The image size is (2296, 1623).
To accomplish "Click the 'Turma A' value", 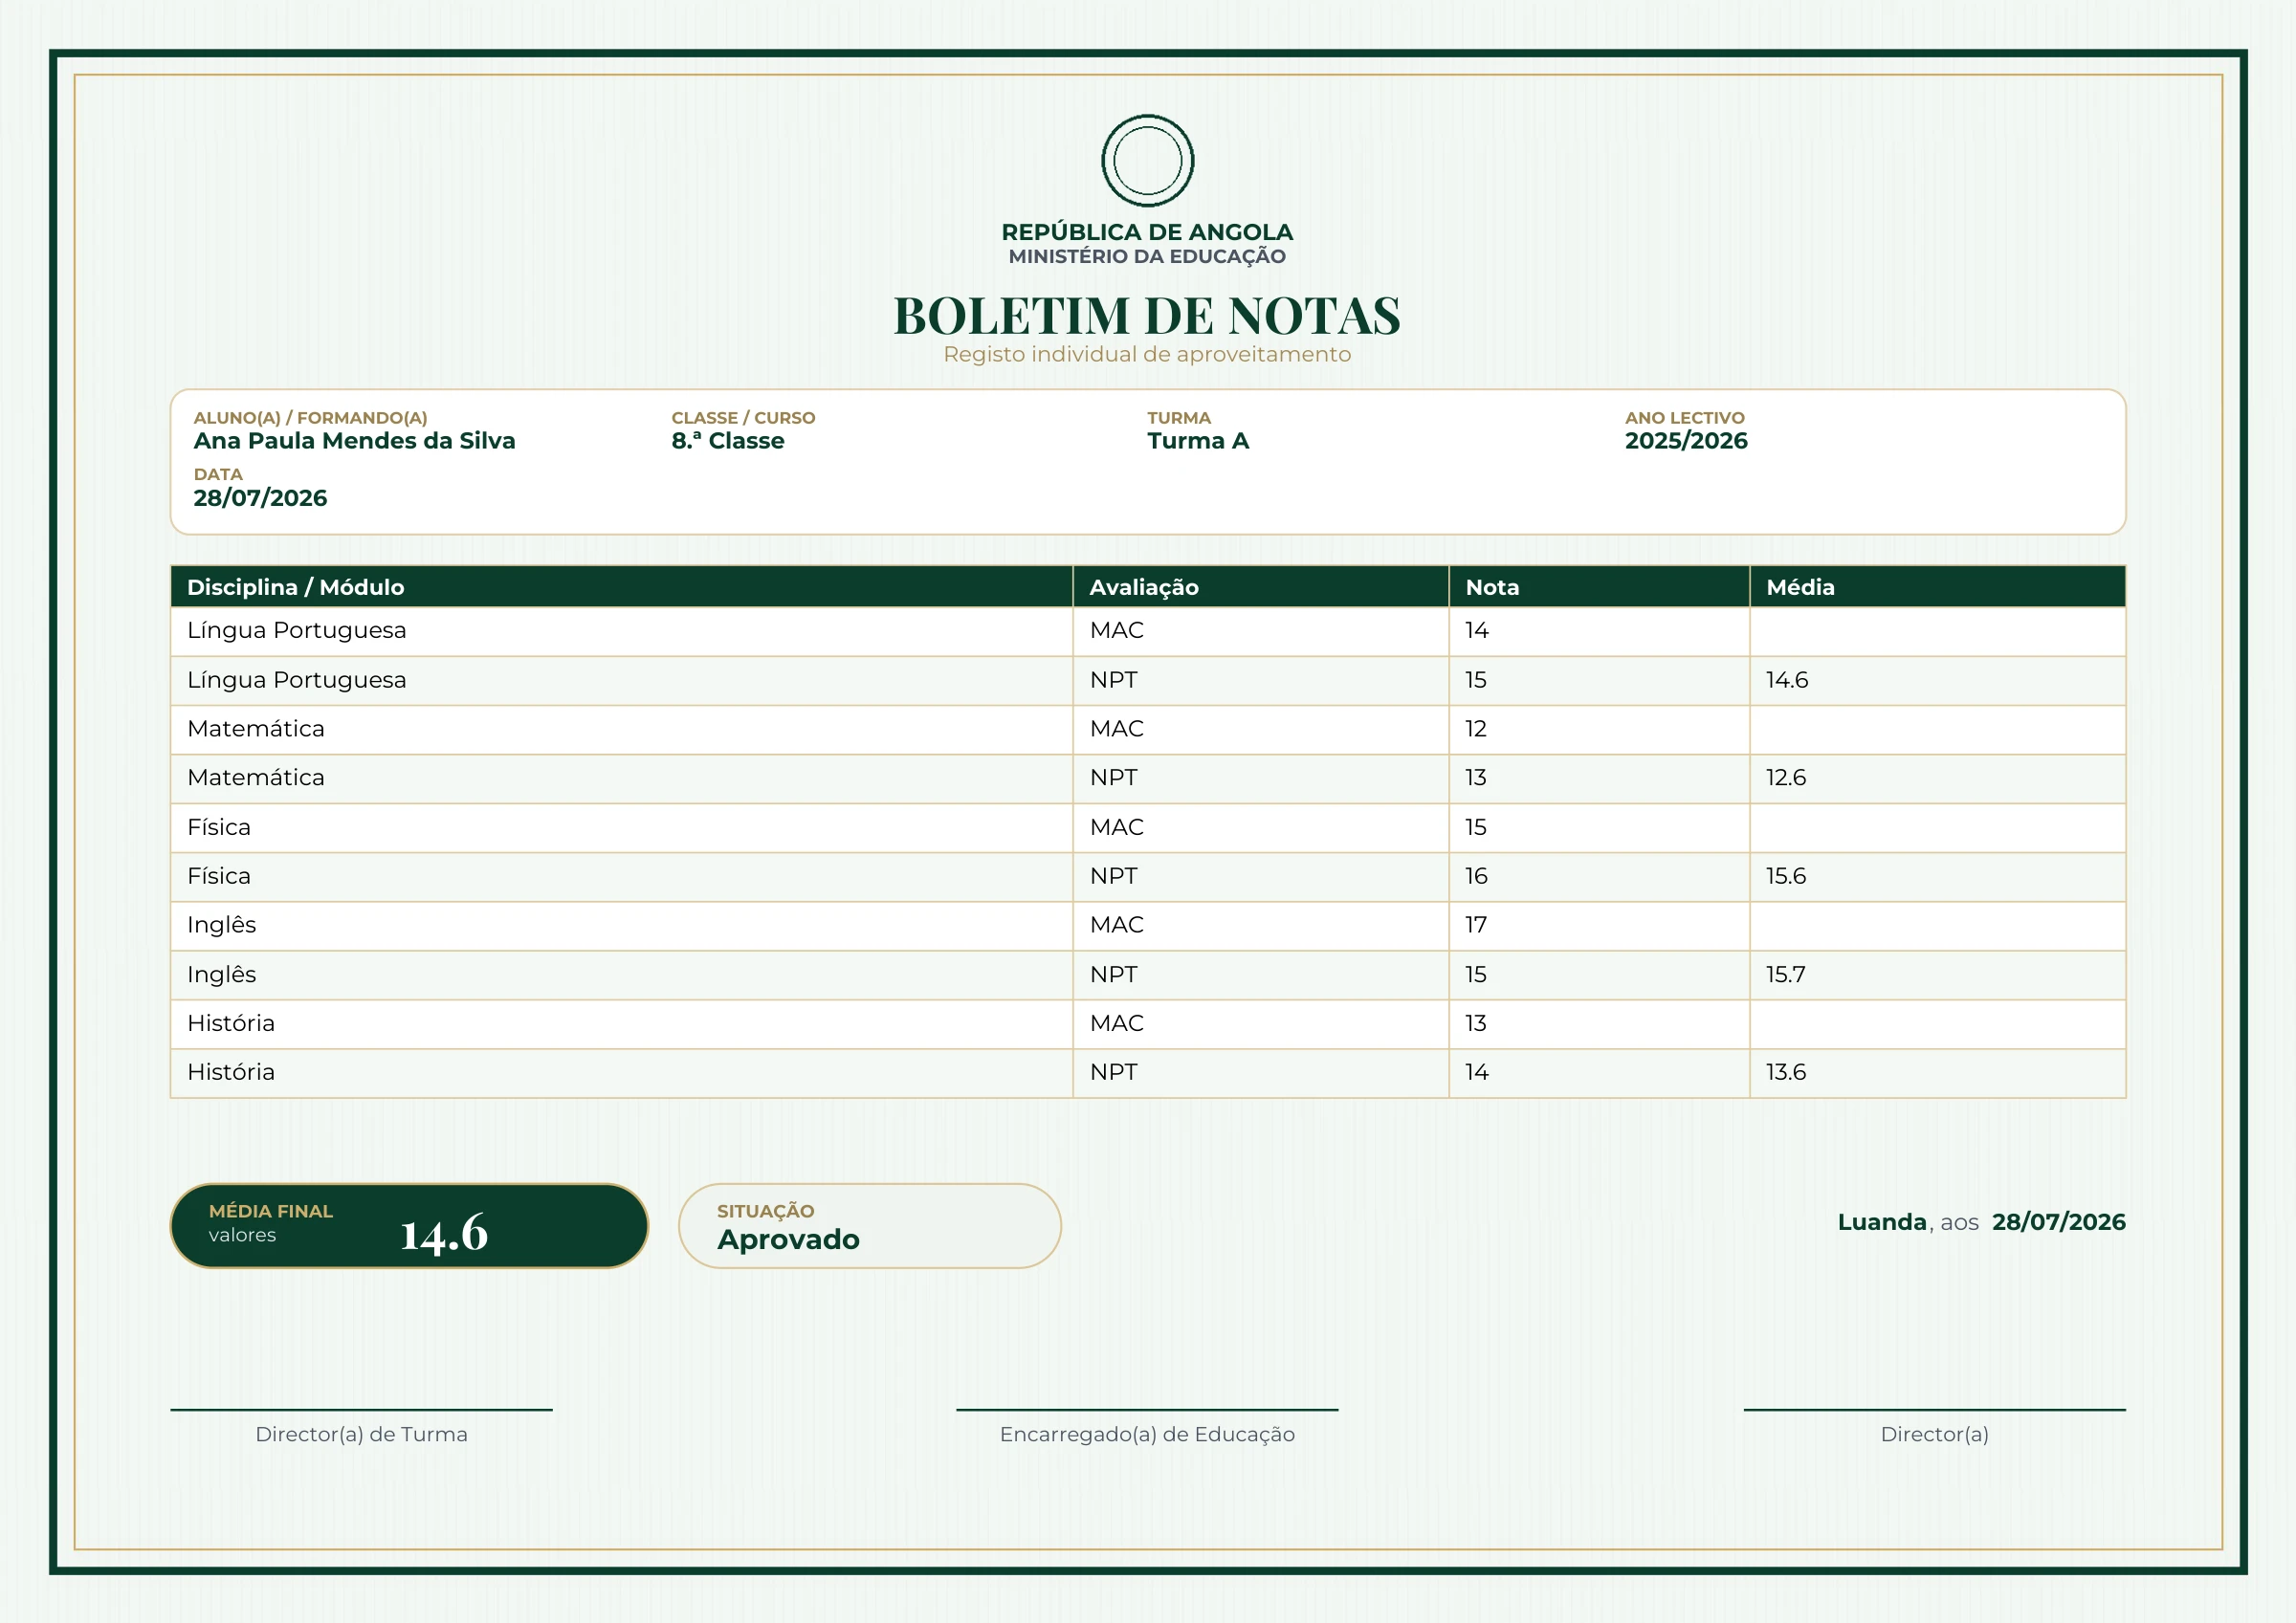I will 1198,441.
